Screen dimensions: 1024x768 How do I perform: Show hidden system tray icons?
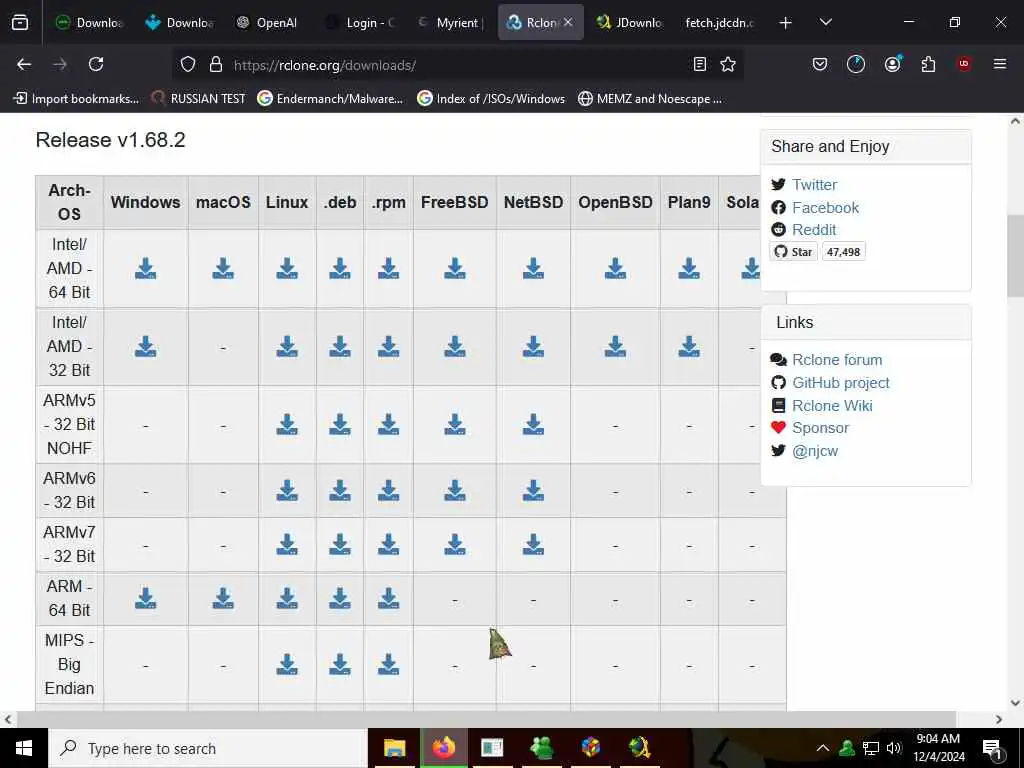[x=823, y=748]
